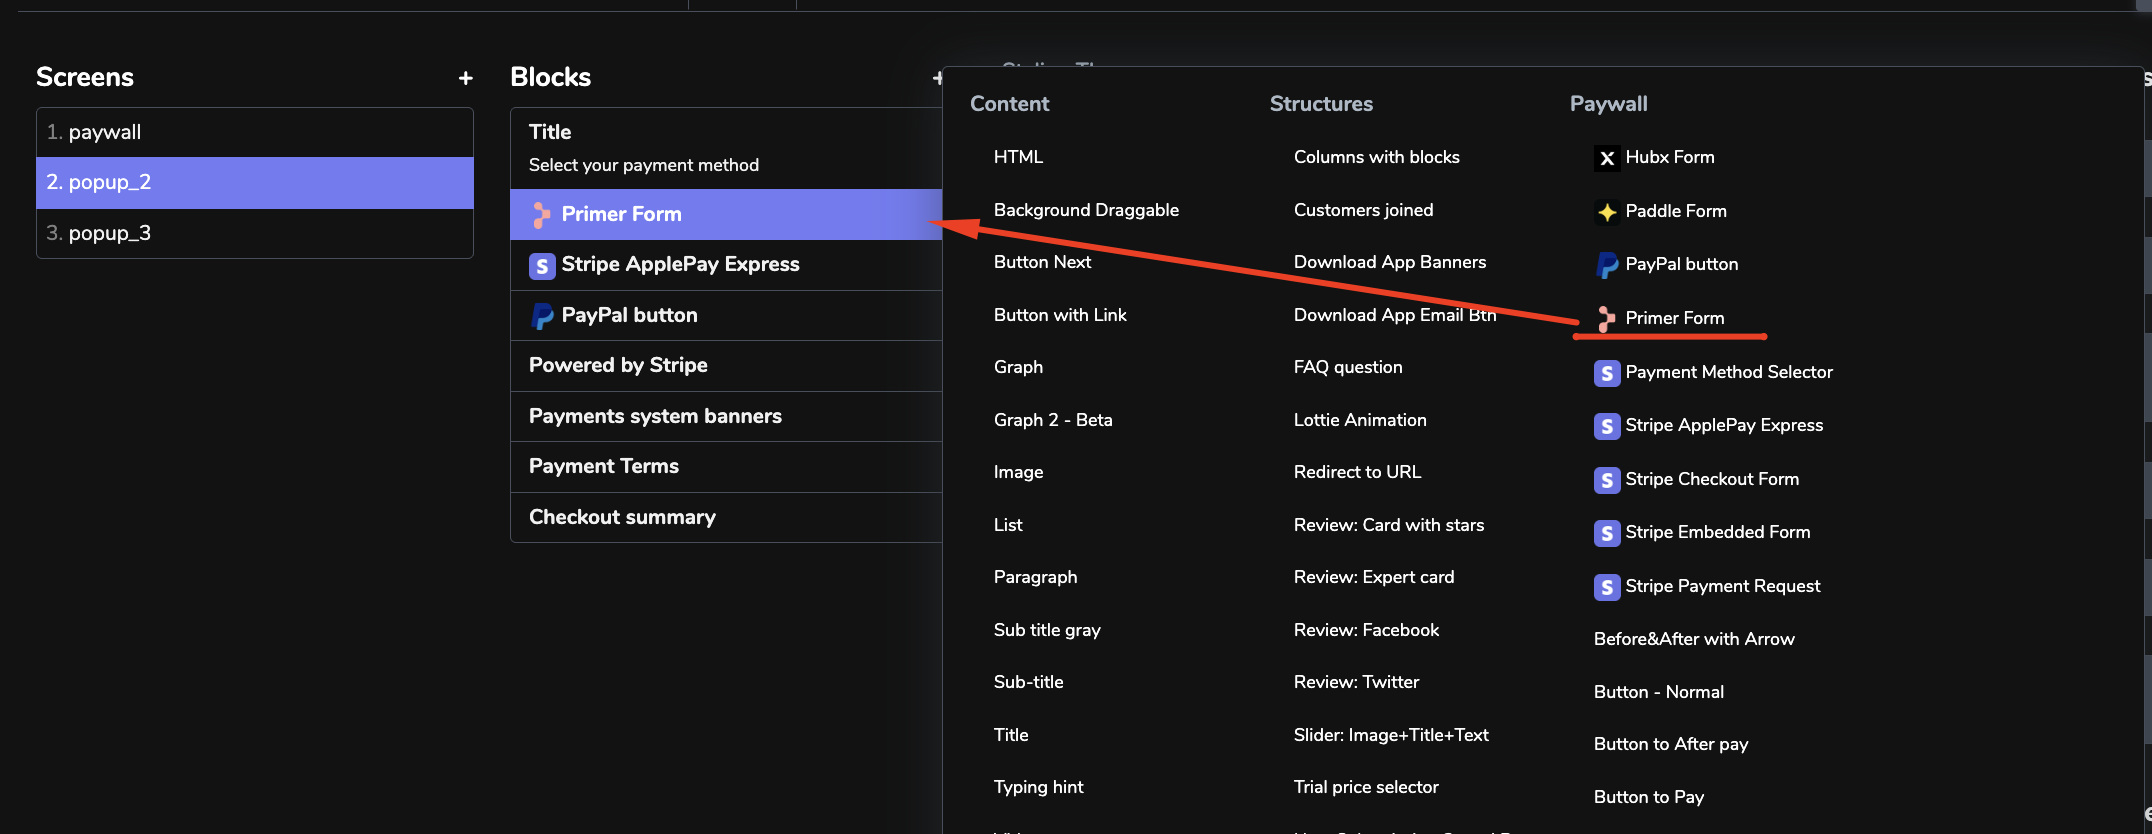Select the Payment Terms block
The image size is (2152, 834).
pos(726,466)
